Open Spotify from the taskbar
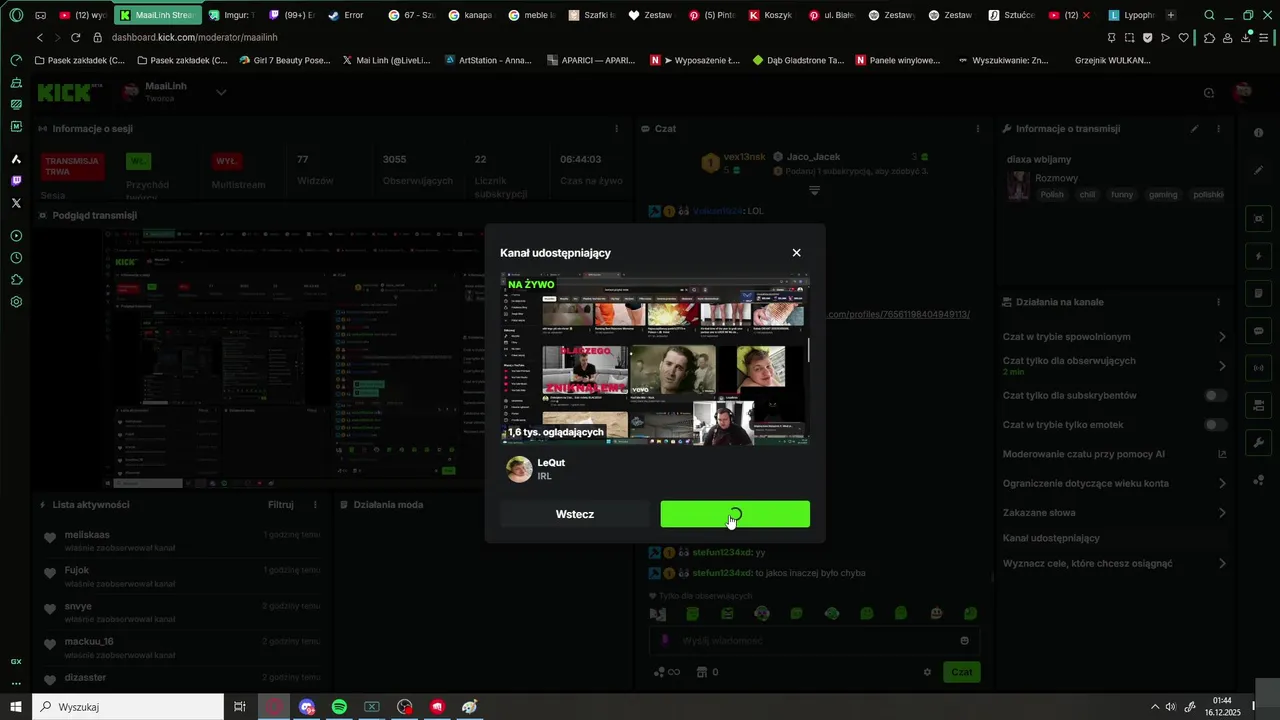Viewport: 1280px width, 720px height. [339, 707]
